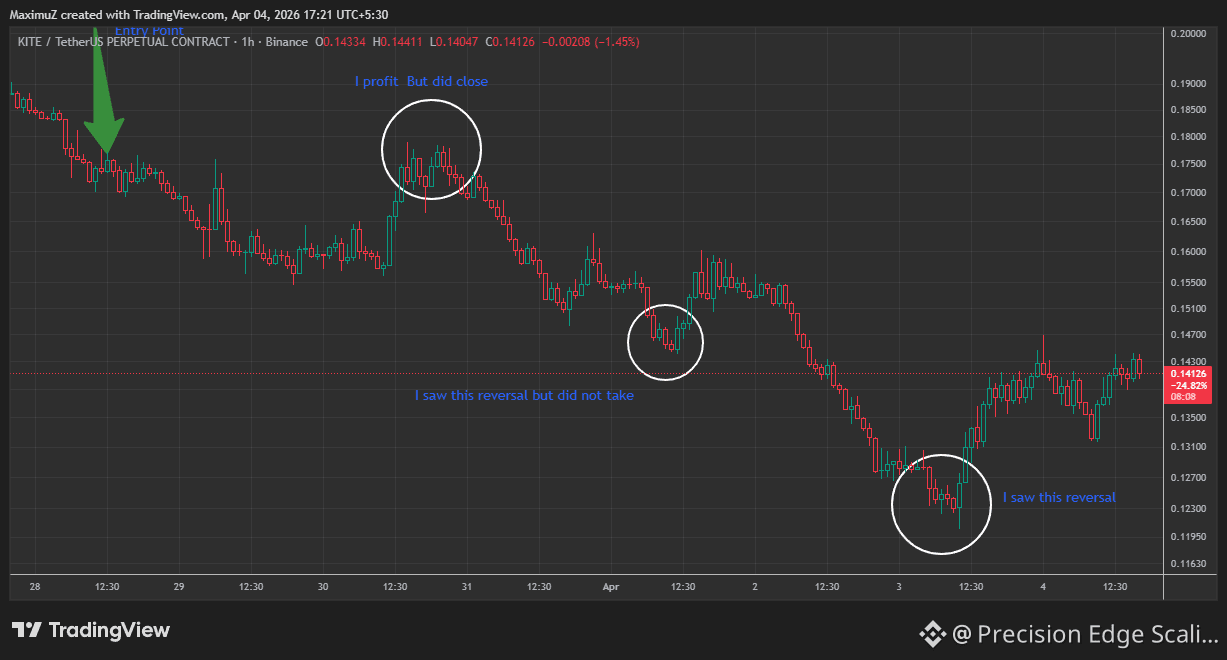Click the KITE / TetherUS PERPETUAL CONTRACT title

122,42
